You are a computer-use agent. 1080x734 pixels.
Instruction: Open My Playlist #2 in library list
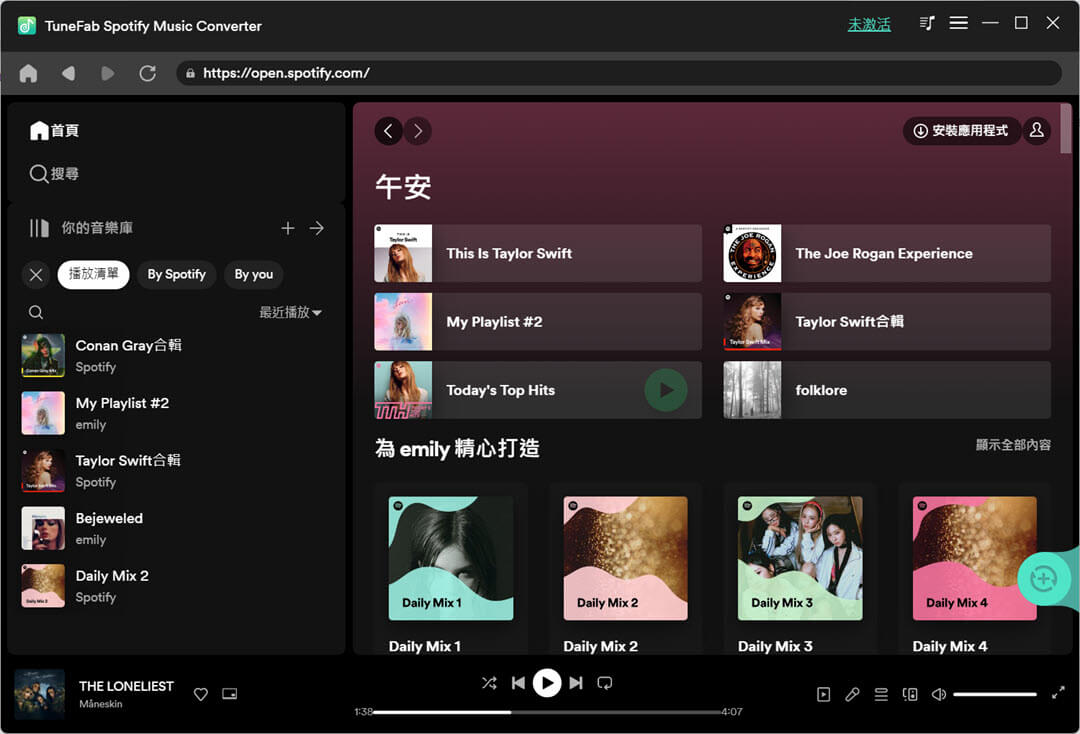click(x=174, y=413)
